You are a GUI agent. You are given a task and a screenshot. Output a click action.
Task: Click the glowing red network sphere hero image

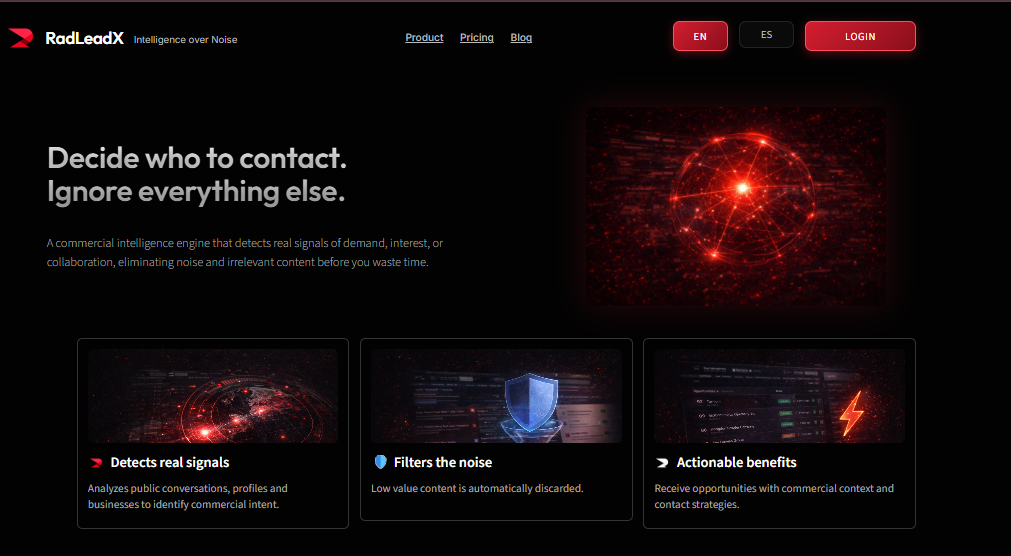click(736, 206)
